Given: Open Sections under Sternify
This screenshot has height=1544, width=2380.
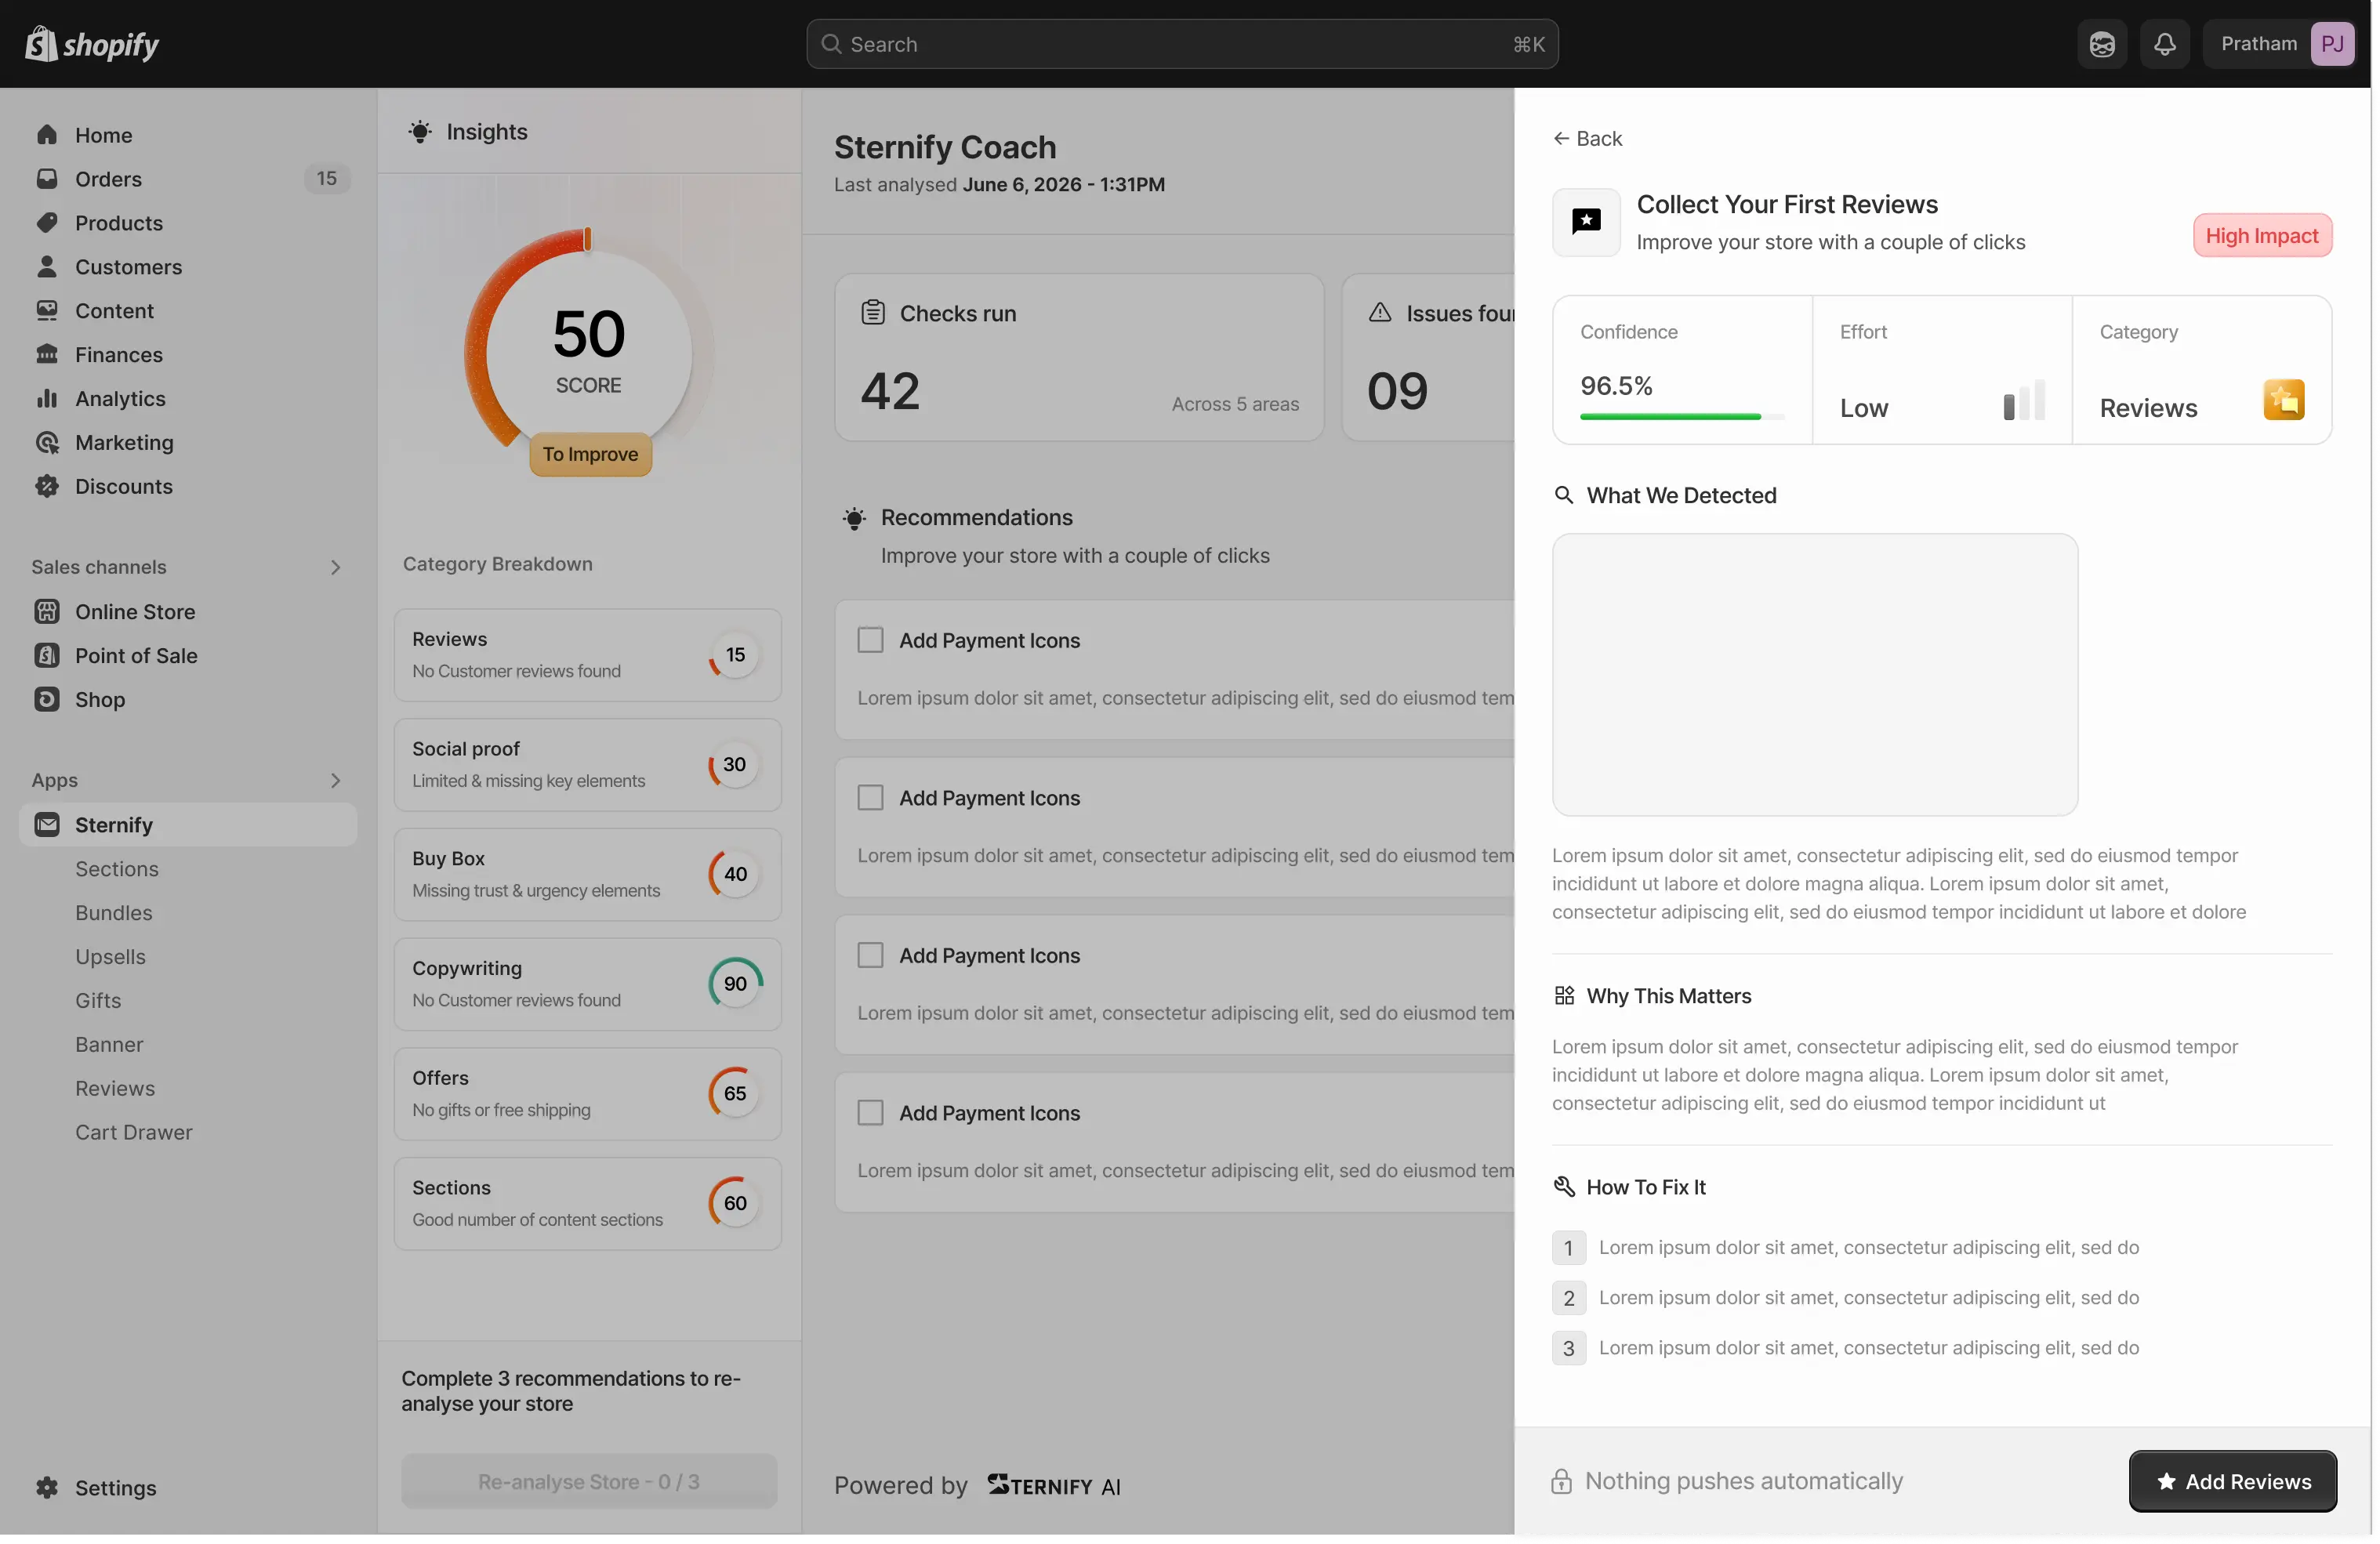Looking at the screenshot, I should click(117, 869).
